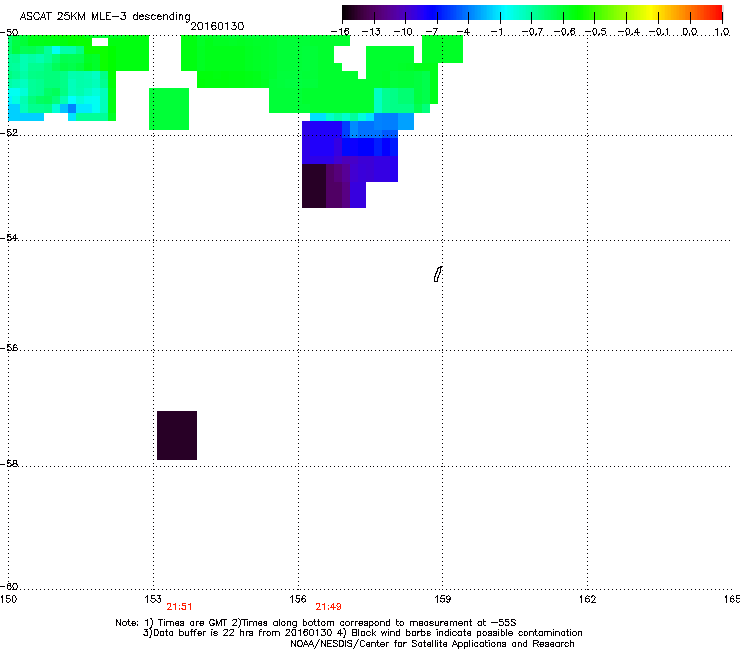The height and width of the screenshot is (650, 740).
Task: Click the longitude label 156
Action: click(x=298, y=599)
